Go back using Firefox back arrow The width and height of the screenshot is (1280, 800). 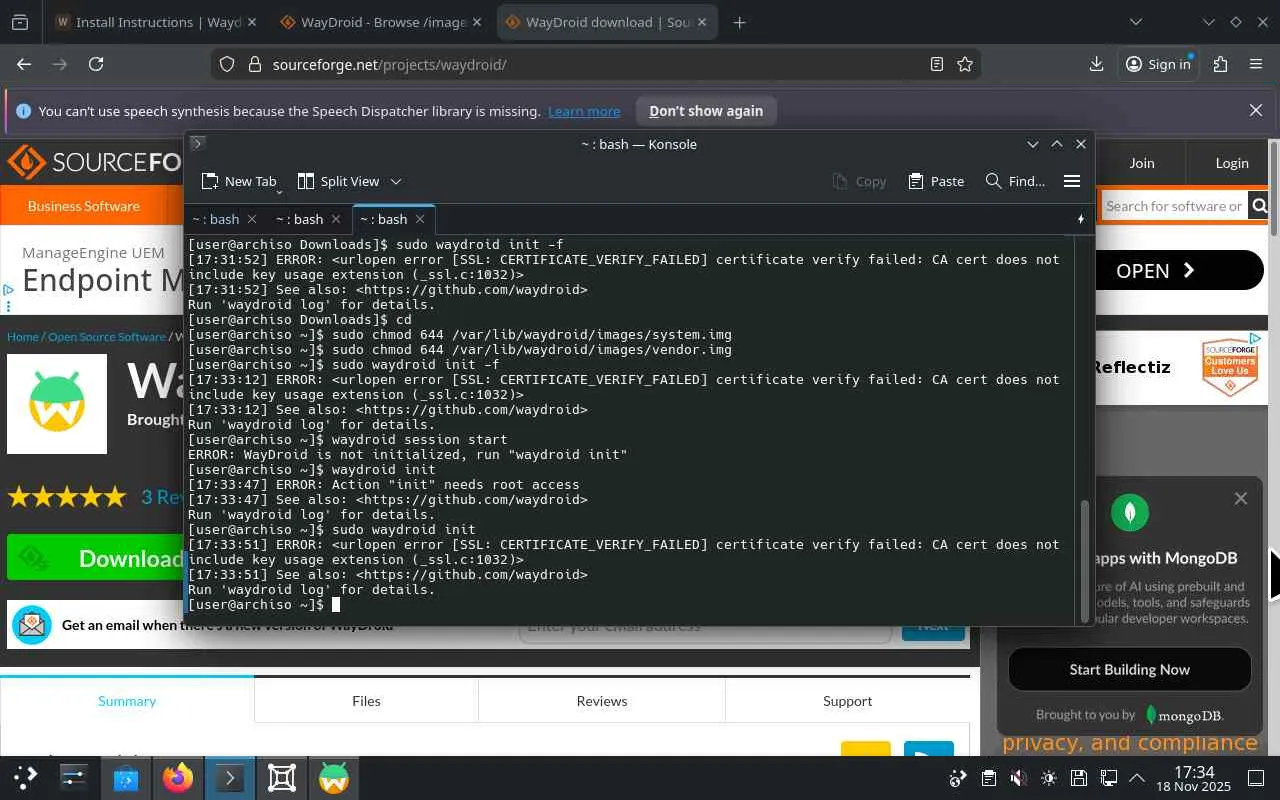pyautogui.click(x=24, y=64)
